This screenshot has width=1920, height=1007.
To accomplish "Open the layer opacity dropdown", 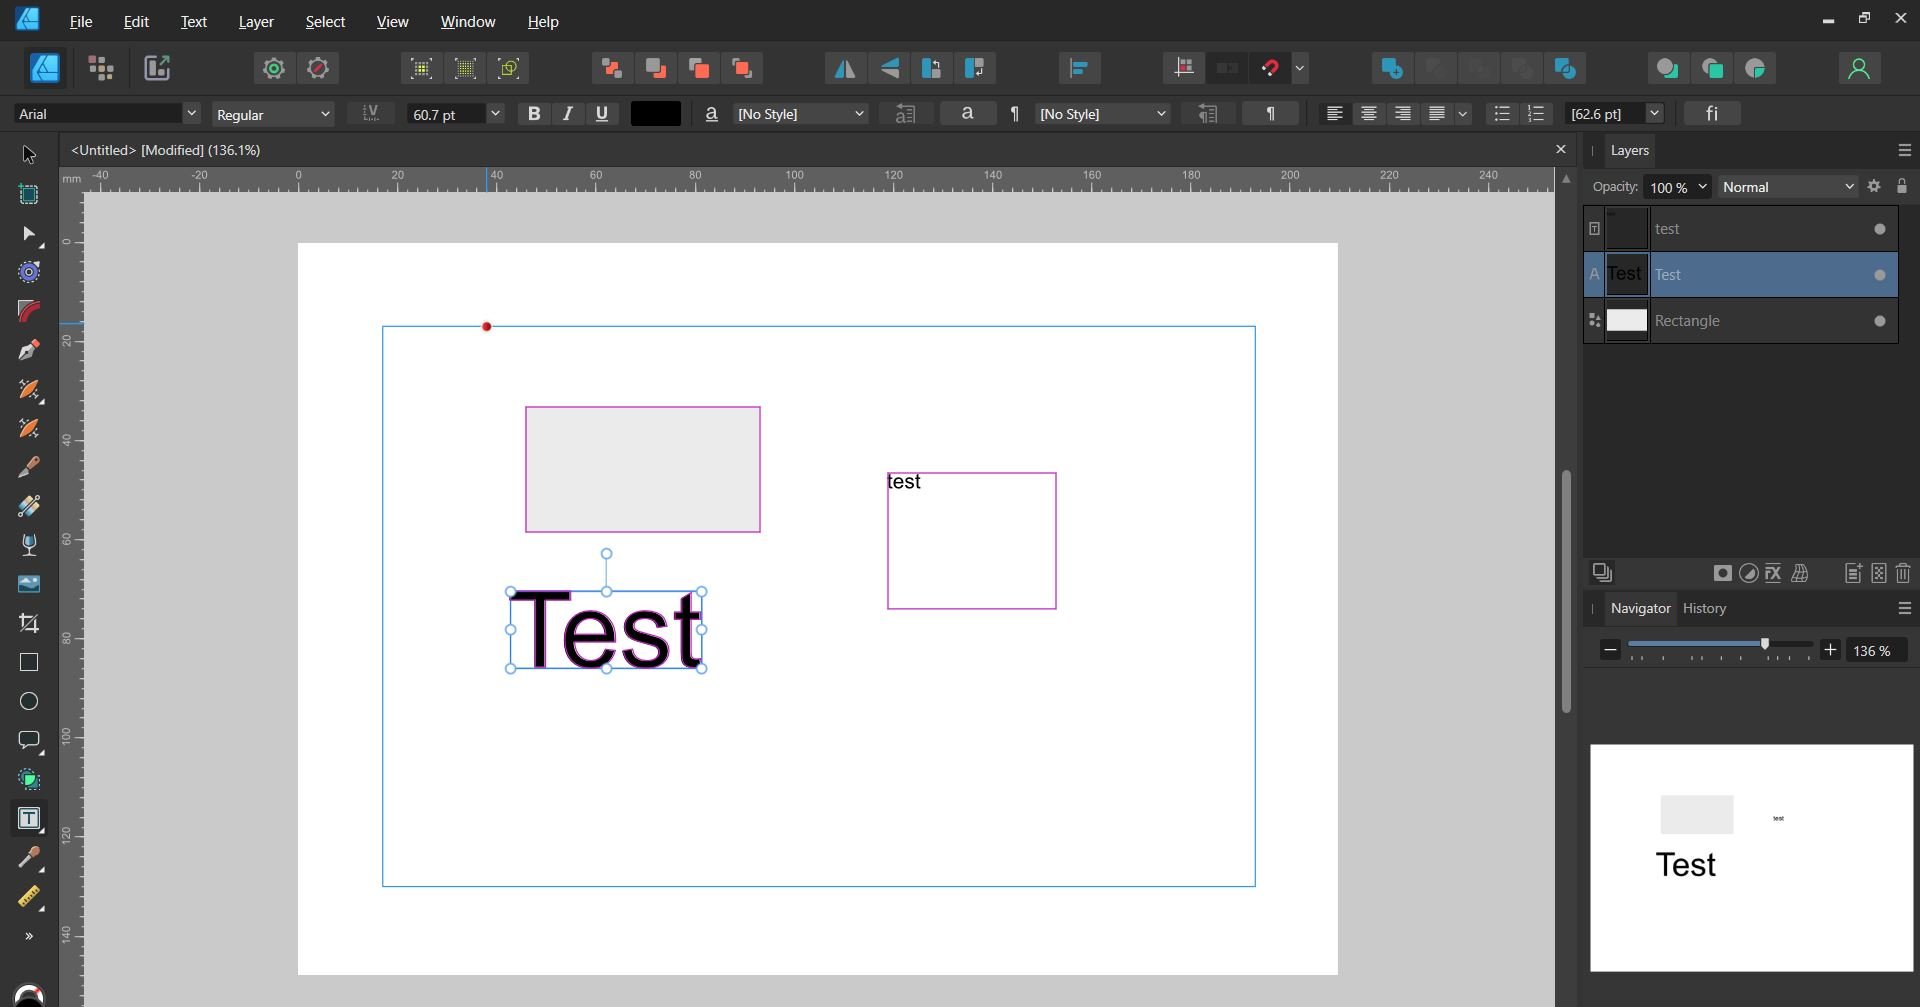I will [1702, 187].
